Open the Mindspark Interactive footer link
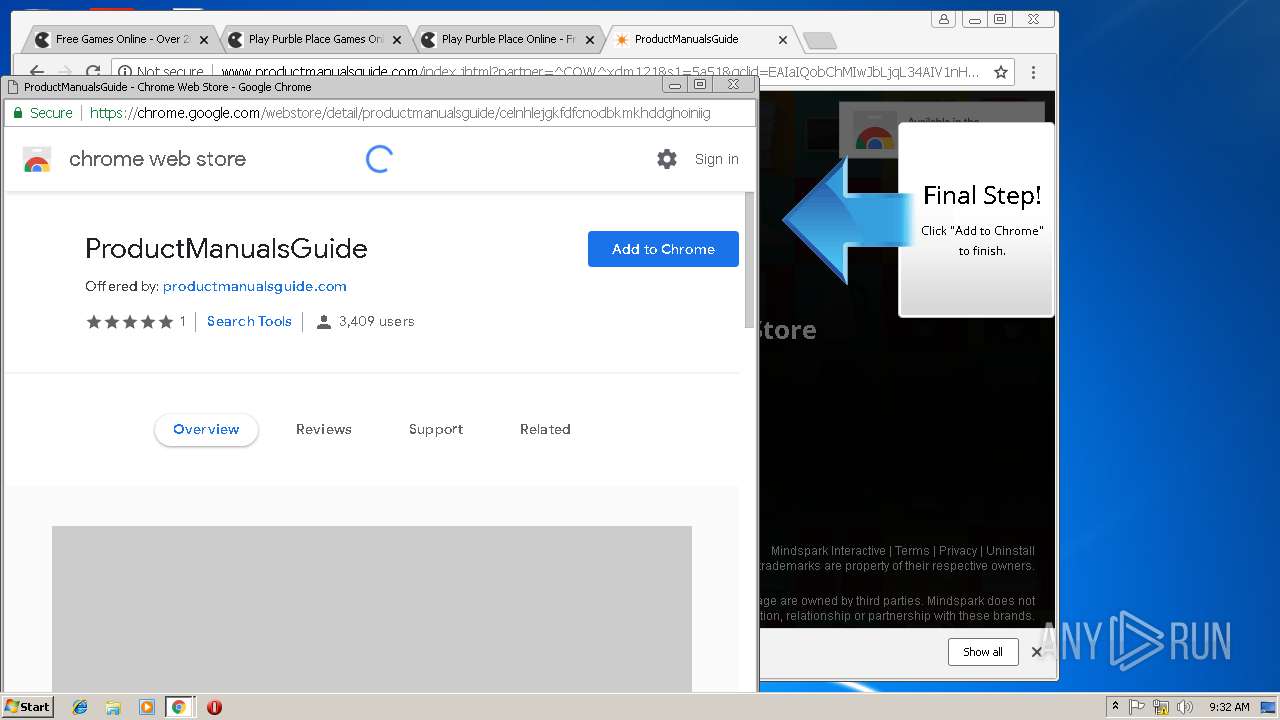 point(828,551)
